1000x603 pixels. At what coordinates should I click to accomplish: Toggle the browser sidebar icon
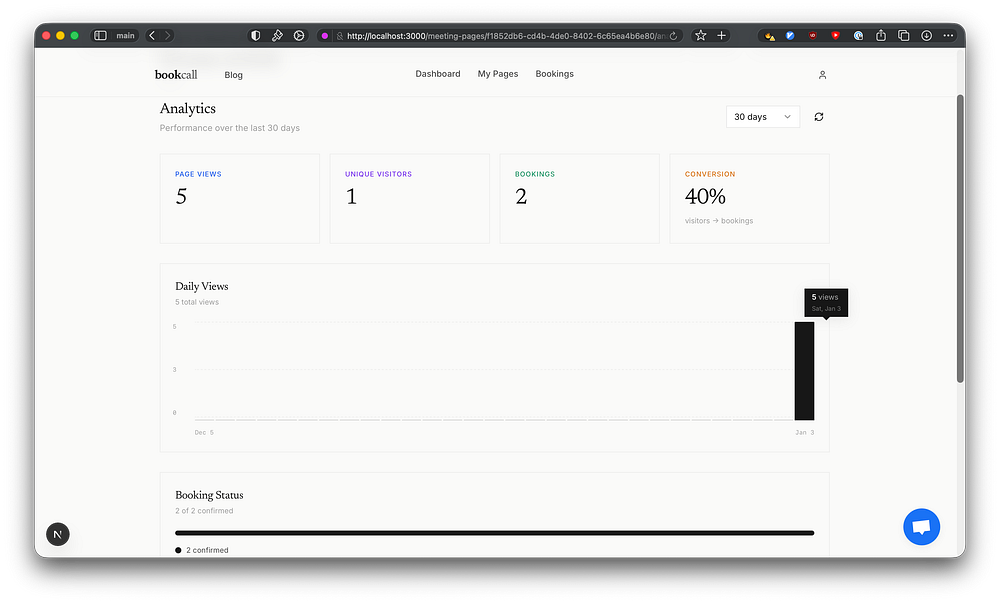(100, 36)
